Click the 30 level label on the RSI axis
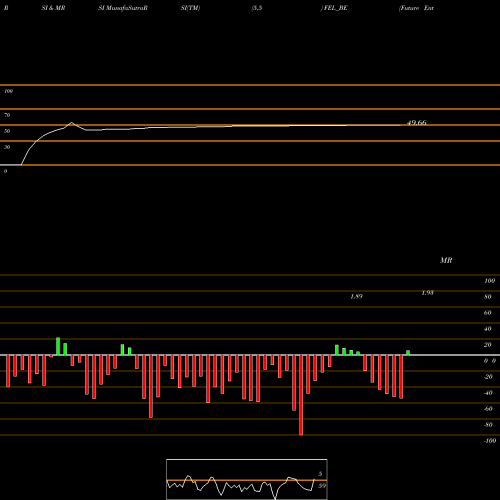The image size is (500, 500). [x=7, y=147]
